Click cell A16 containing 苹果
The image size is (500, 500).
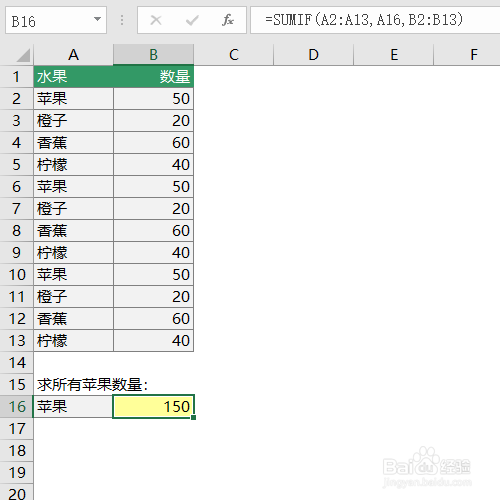point(73,407)
